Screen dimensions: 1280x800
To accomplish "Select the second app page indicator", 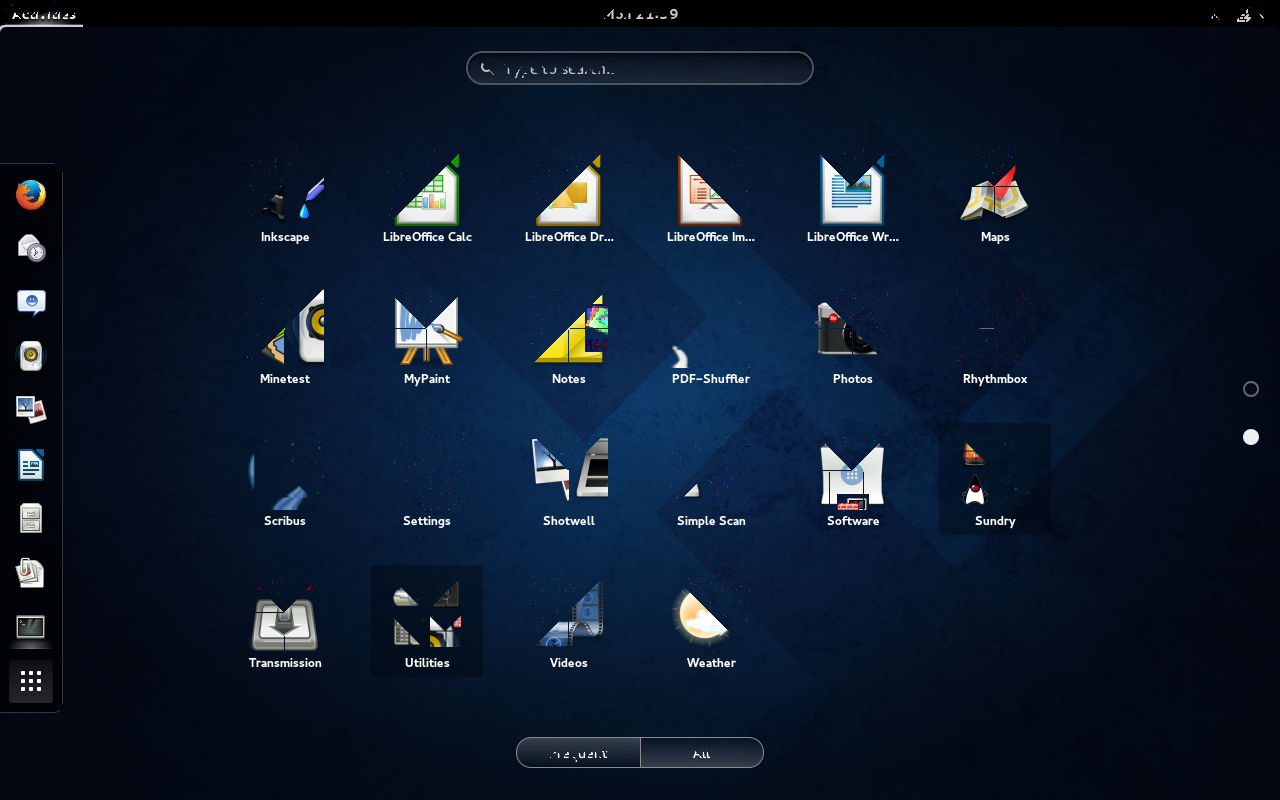I will click(1251, 437).
